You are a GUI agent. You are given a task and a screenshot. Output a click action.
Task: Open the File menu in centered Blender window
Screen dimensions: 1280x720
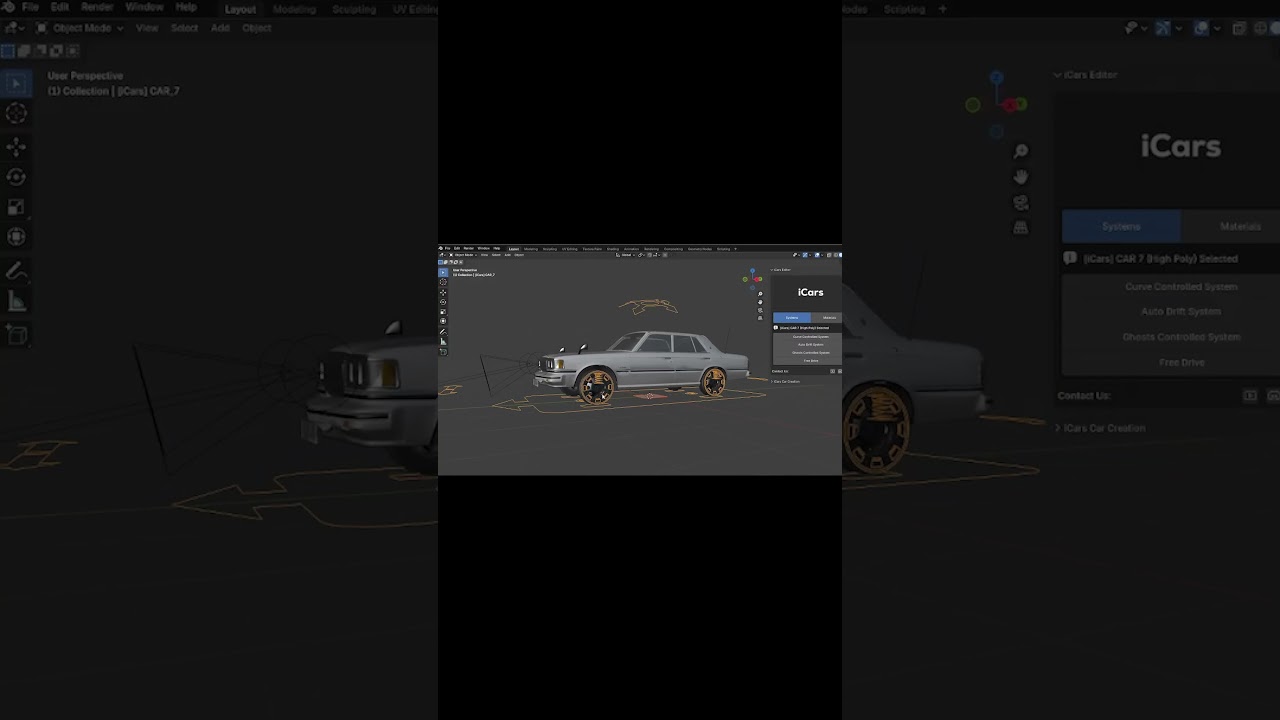(448, 248)
